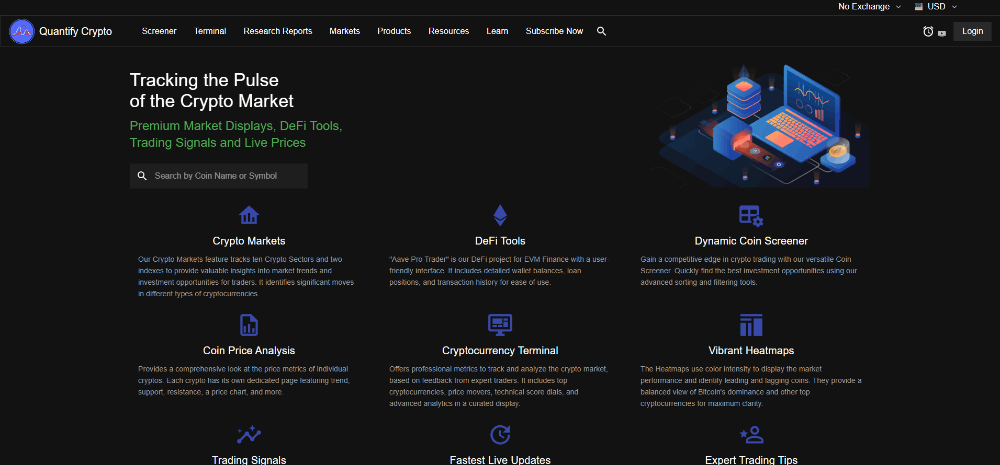Image resolution: width=1000 pixels, height=465 pixels.
Task: Open the Research Reports menu
Action: coord(277,31)
